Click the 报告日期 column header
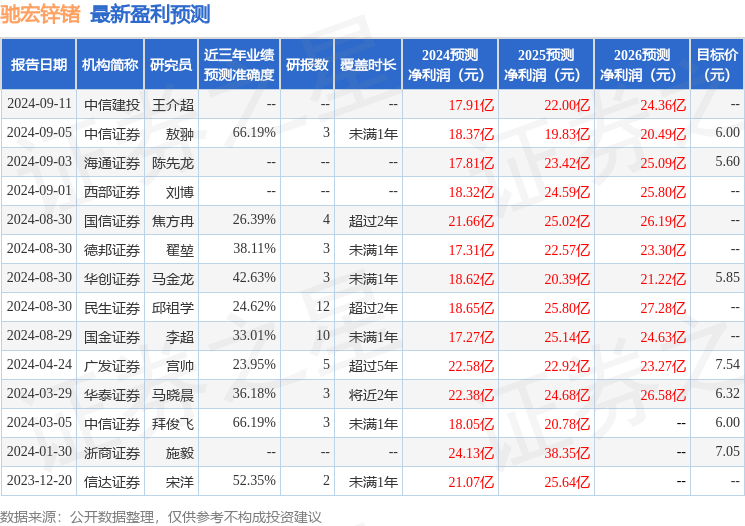This screenshot has width=745, height=526. click(x=38, y=65)
